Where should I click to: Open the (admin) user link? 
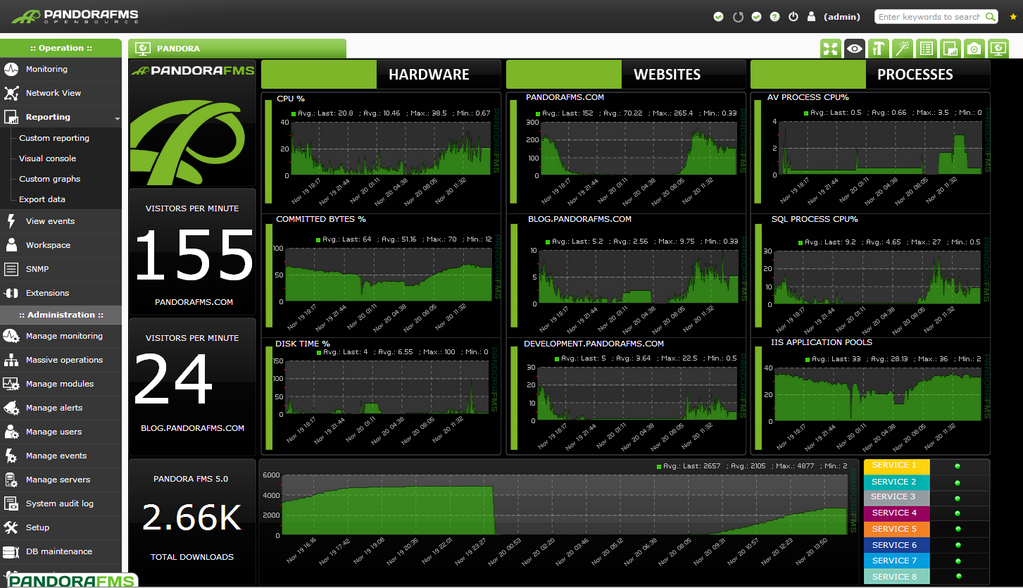842,17
